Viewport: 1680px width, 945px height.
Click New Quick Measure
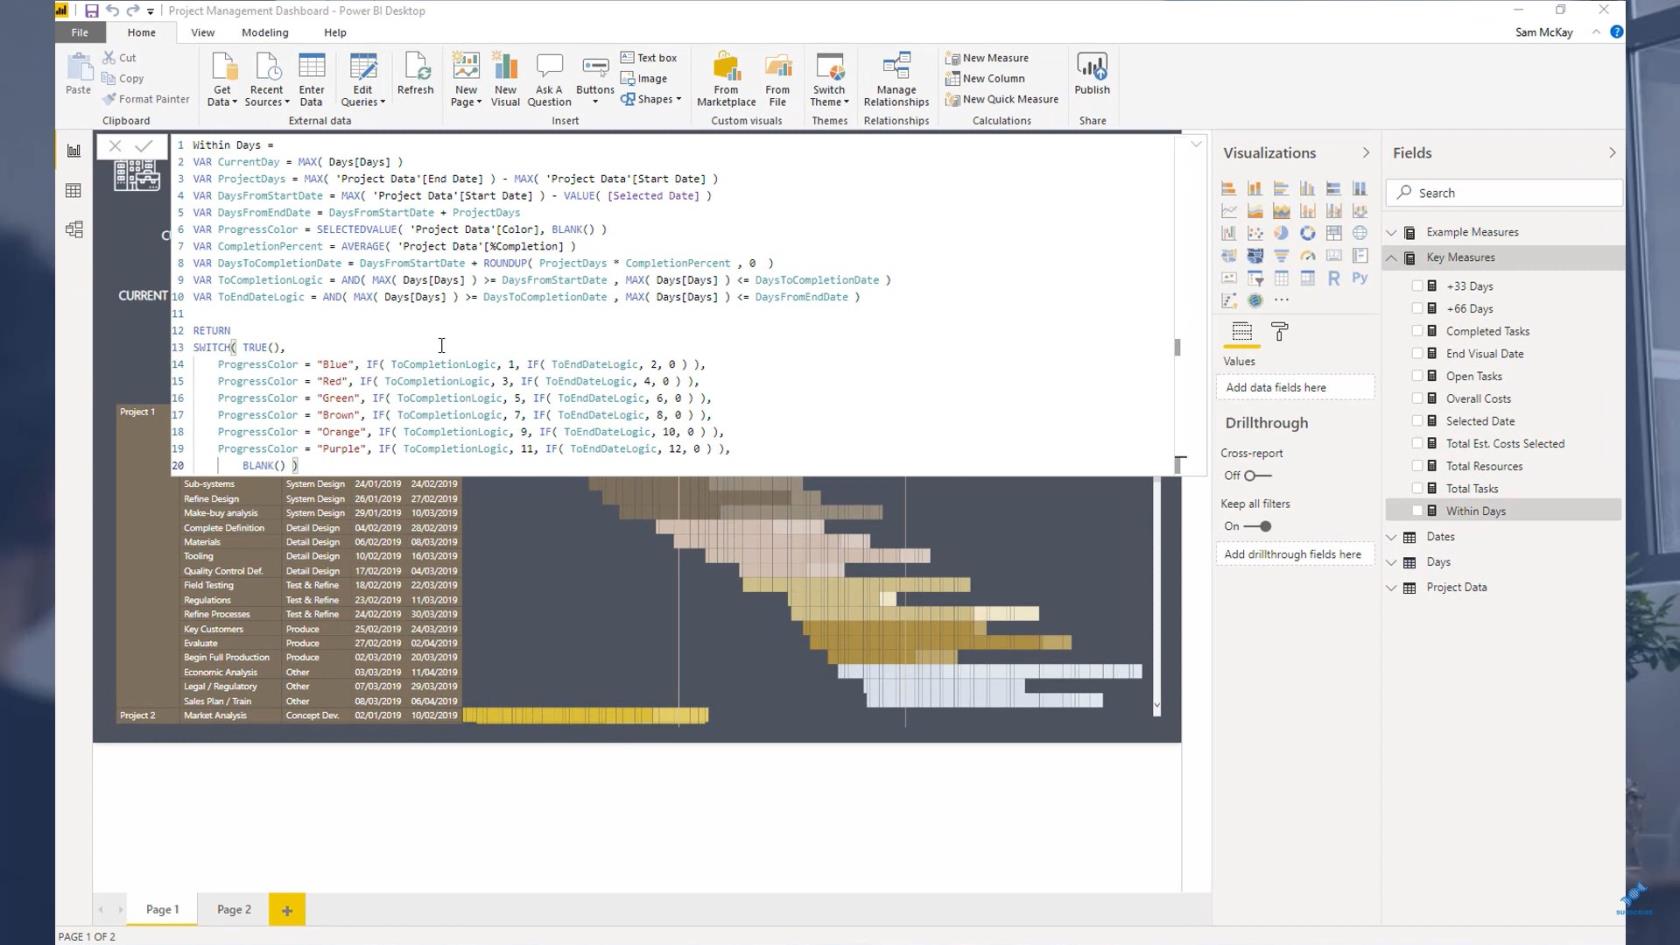(1002, 99)
